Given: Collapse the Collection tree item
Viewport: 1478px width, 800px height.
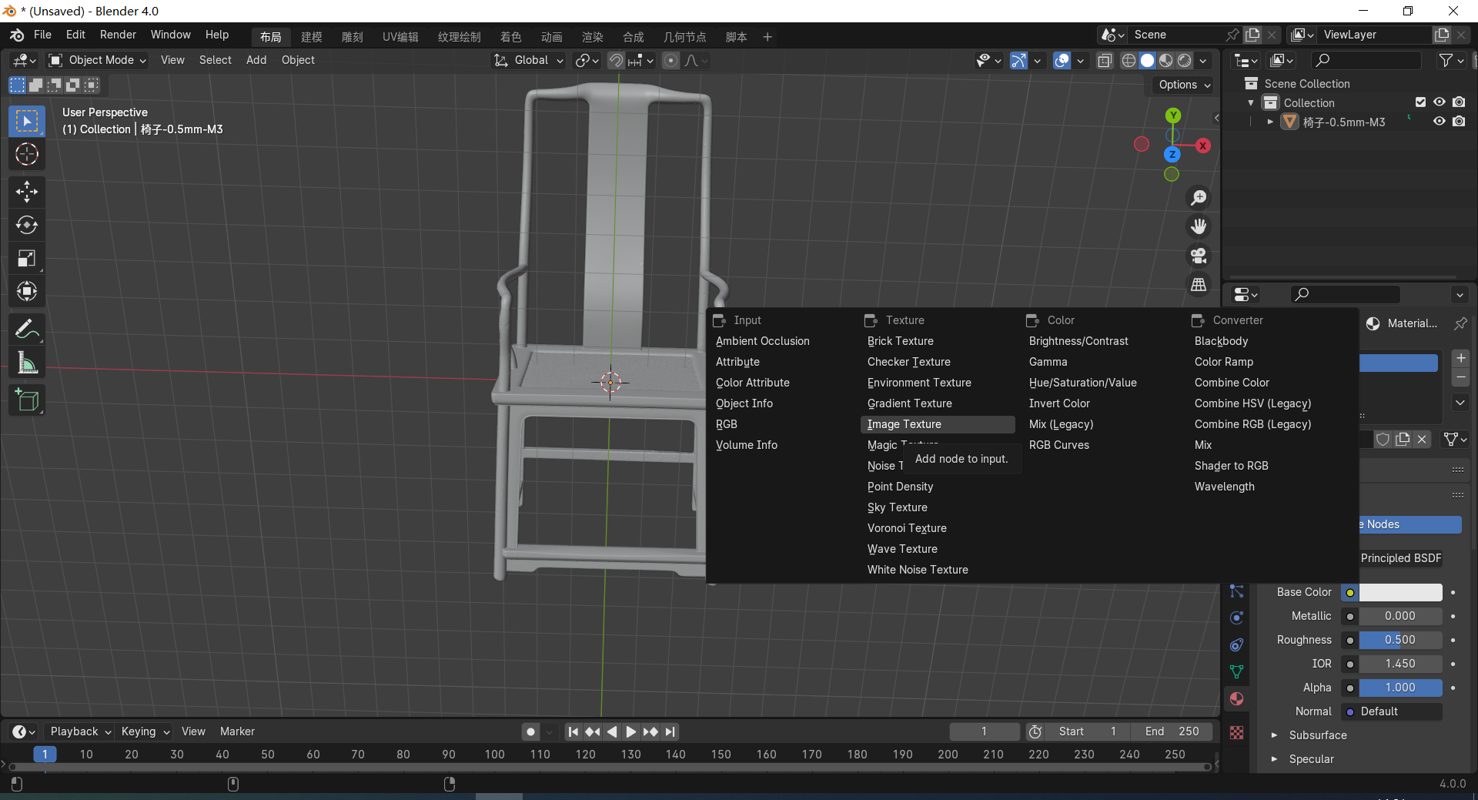Looking at the screenshot, I should (1250, 103).
